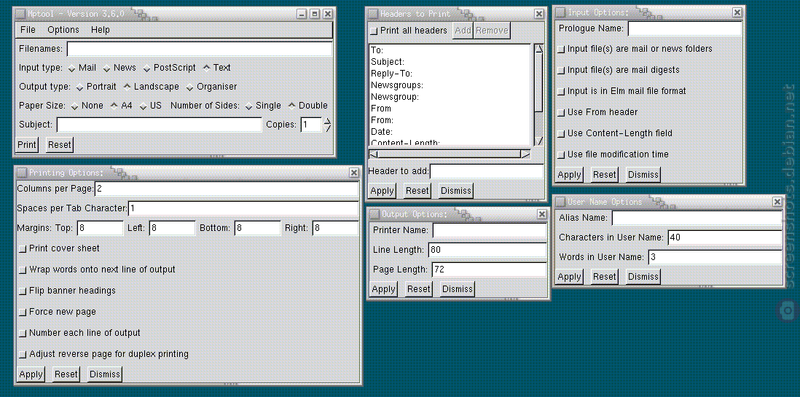Toggle Flip banner headings
Screen dimensions: 800x397
coord(22,291)
